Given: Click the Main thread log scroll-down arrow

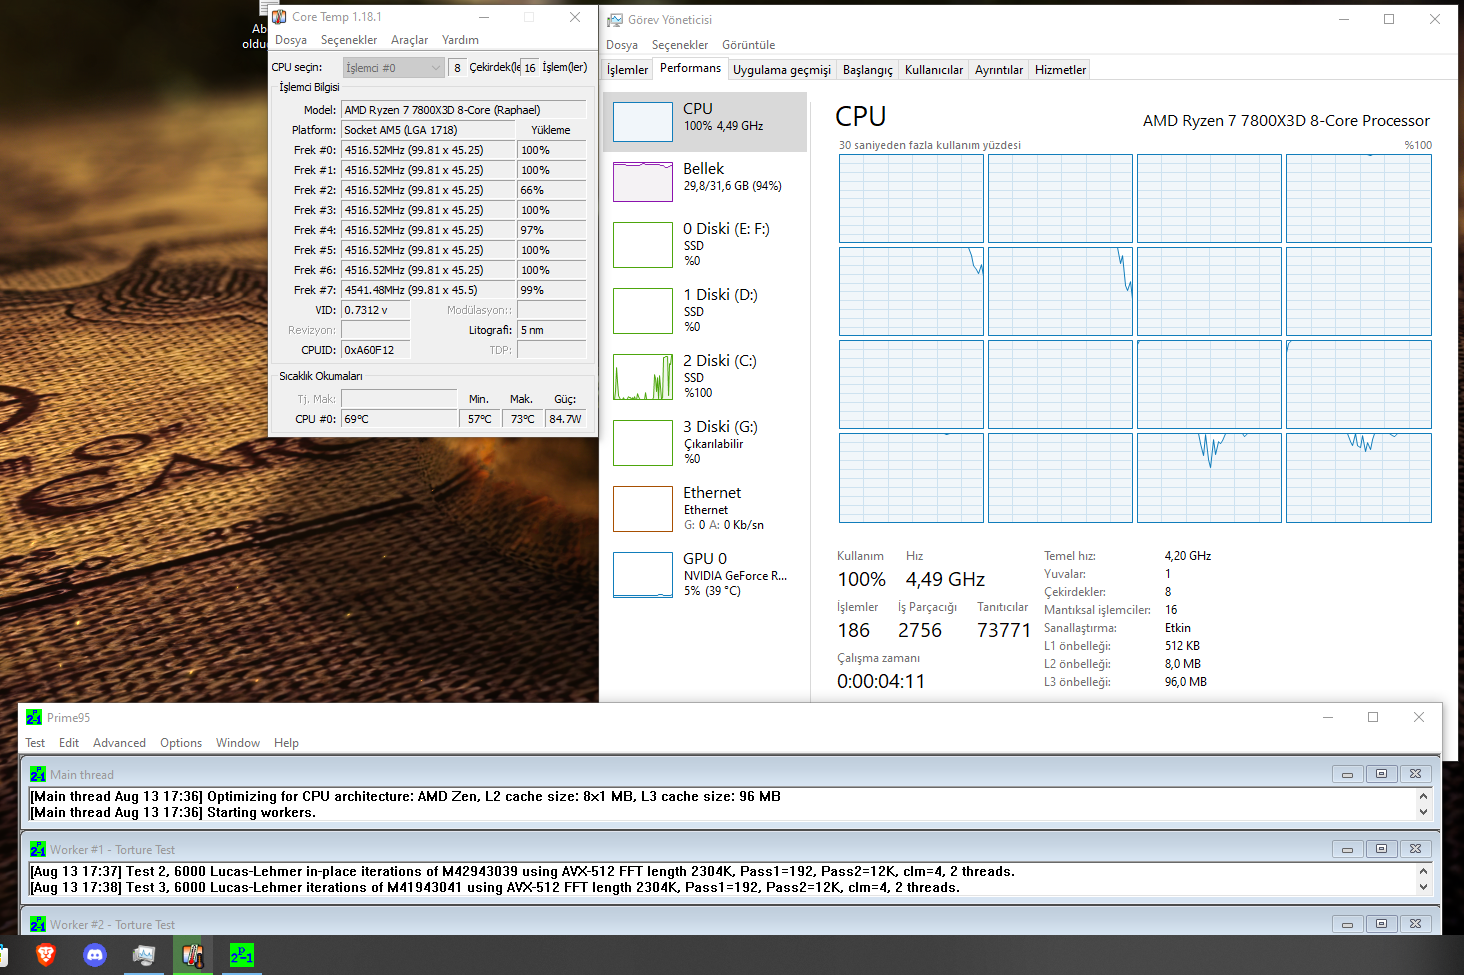Looking at the screenshot, I should (x=1423, y=812).
